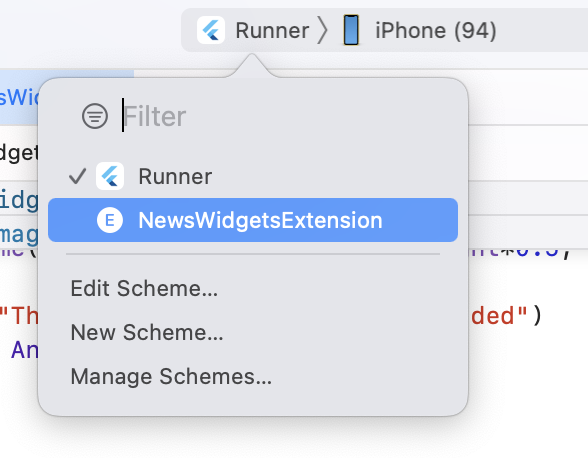Click the iPhone device icon in toolbar

coord(351,30)
